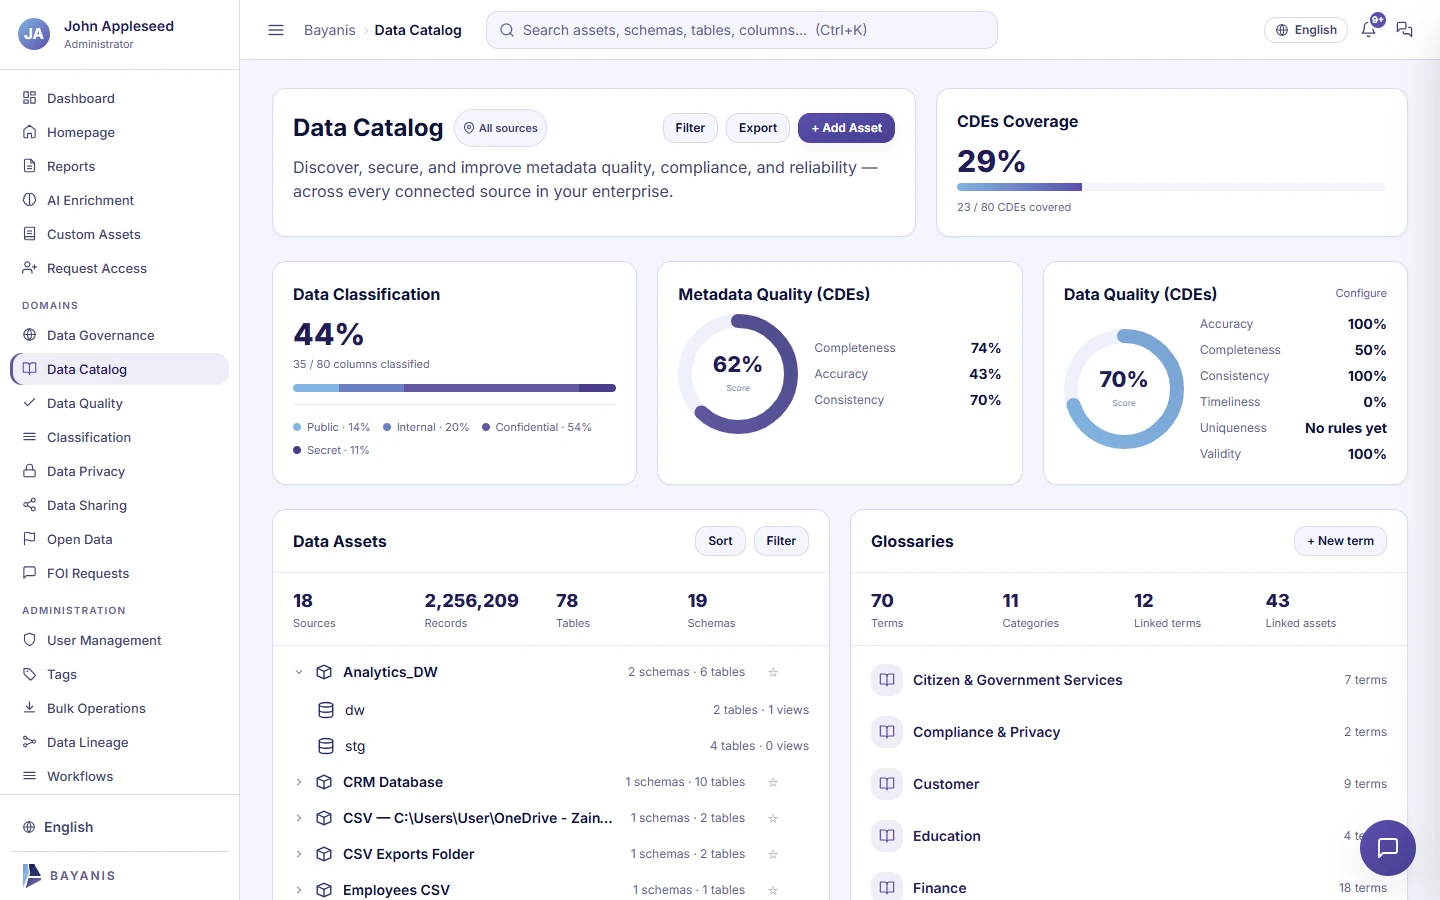Expand the CSV Exports Folder node

[299, 854]
